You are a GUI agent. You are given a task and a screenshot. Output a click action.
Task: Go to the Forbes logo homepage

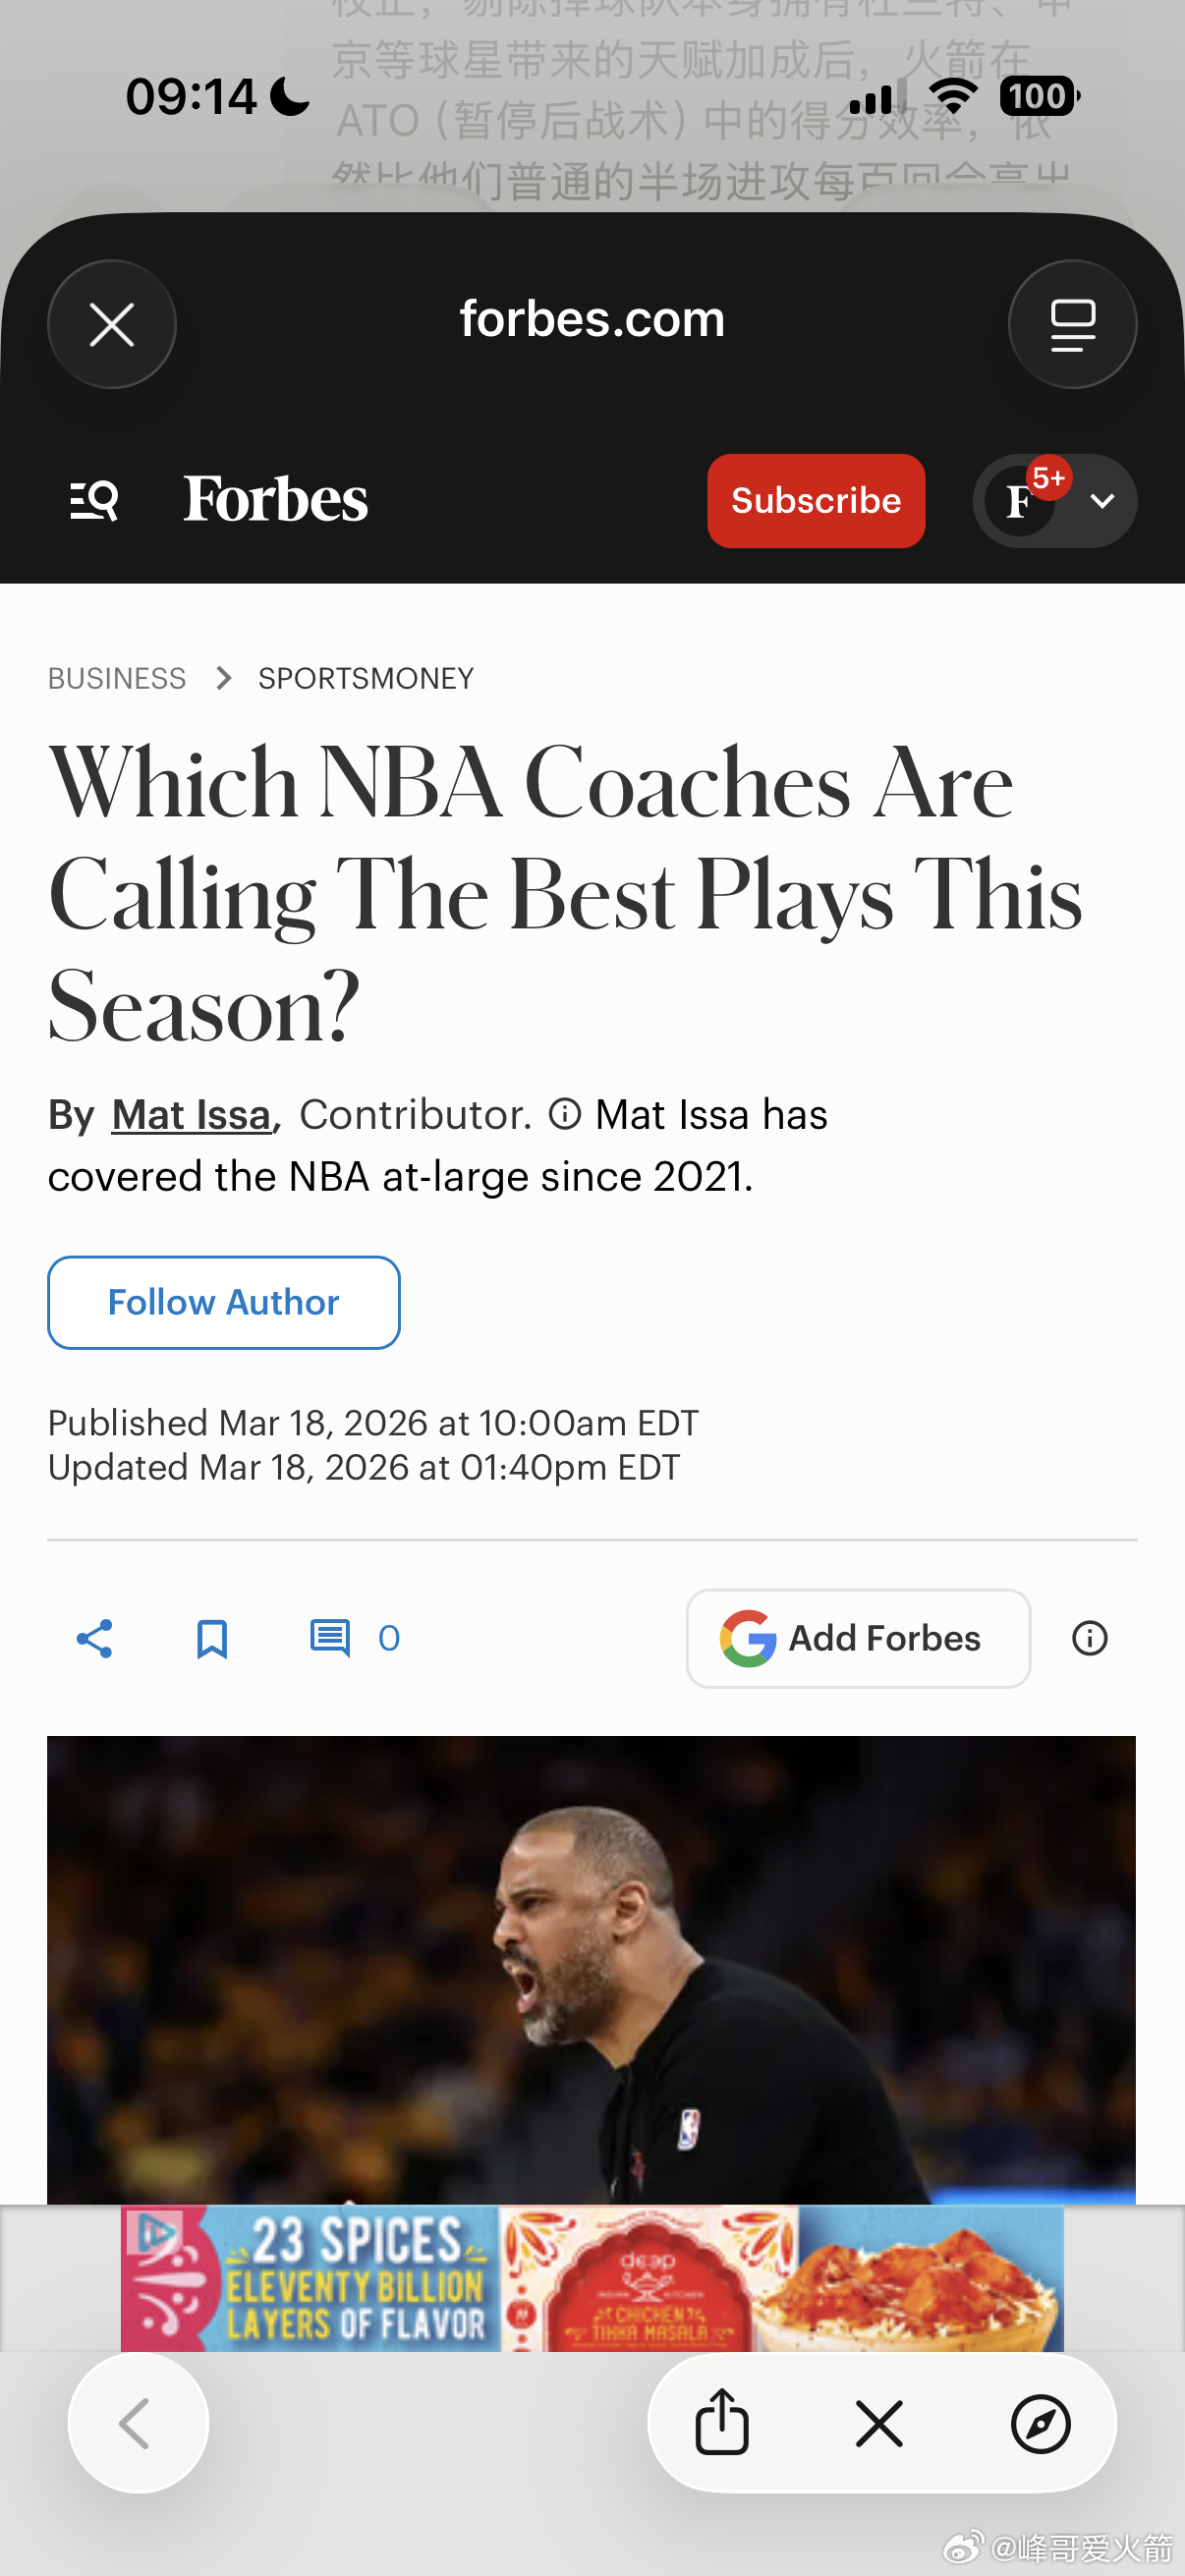(276, 500)
